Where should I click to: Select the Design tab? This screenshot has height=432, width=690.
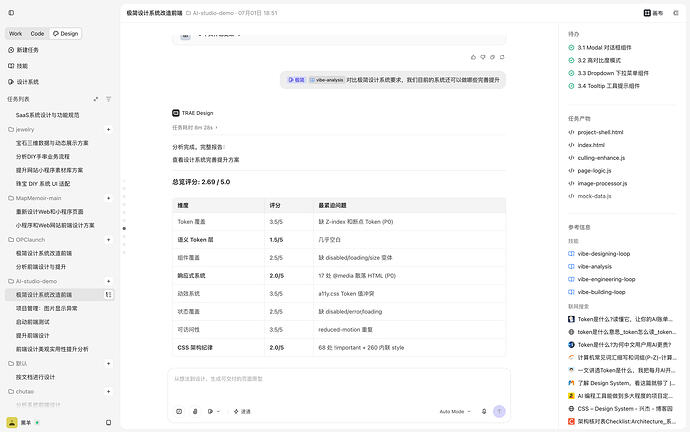(x=65, y=33)
